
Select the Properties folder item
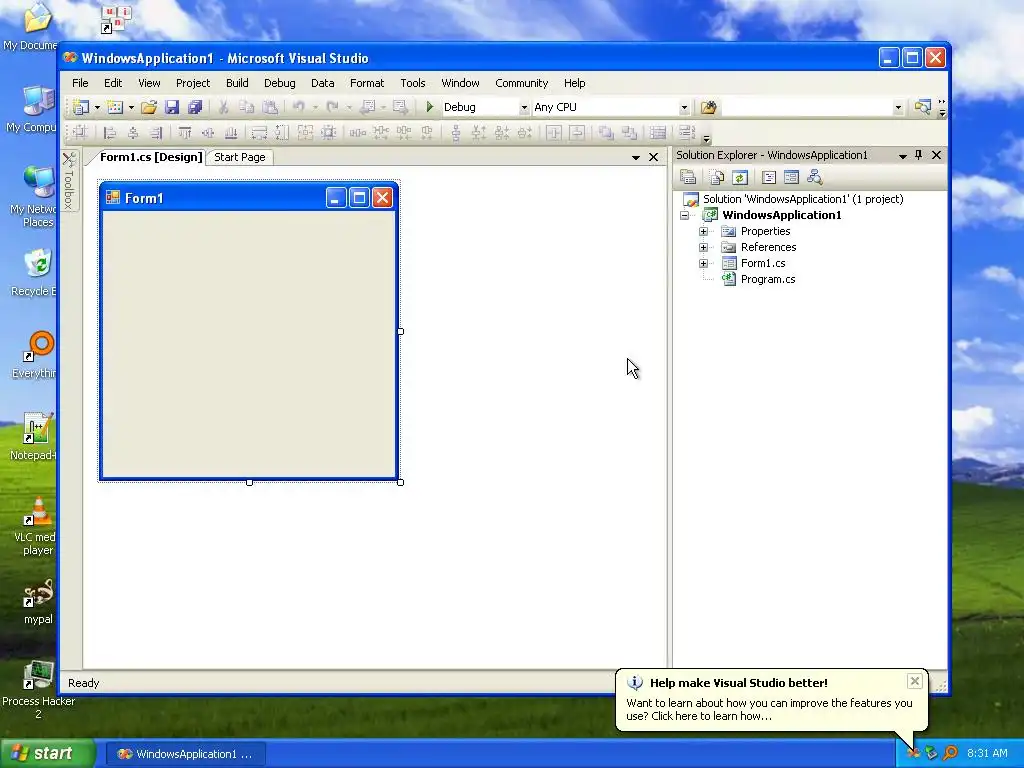pyautogui.click(x=765, y=231)
